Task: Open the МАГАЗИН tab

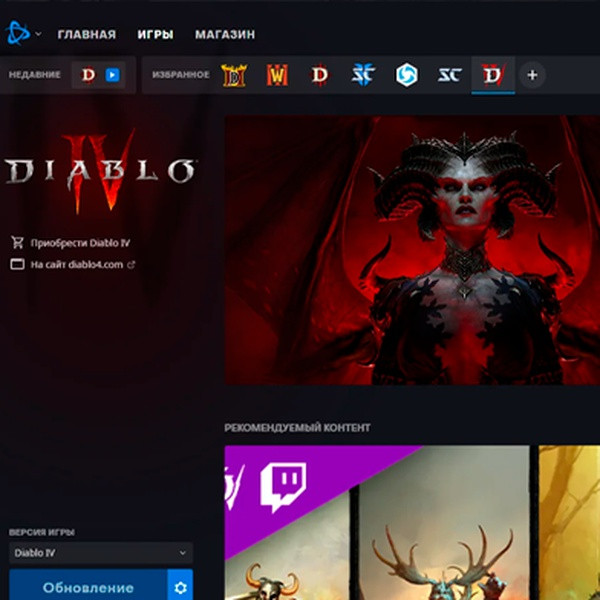Action: point(225,34)
